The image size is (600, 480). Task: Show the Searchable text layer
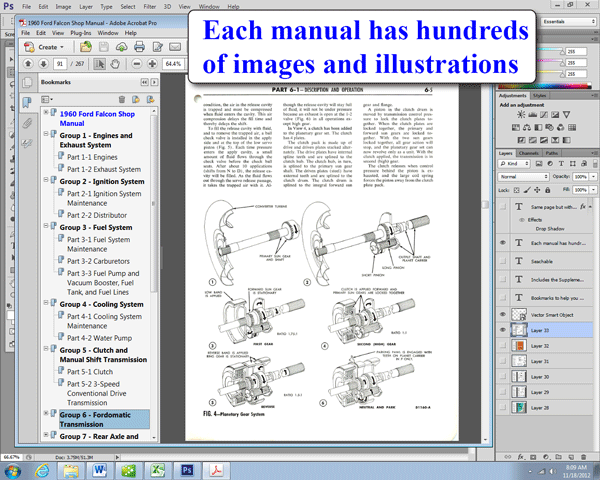click(x=503, y=261)
